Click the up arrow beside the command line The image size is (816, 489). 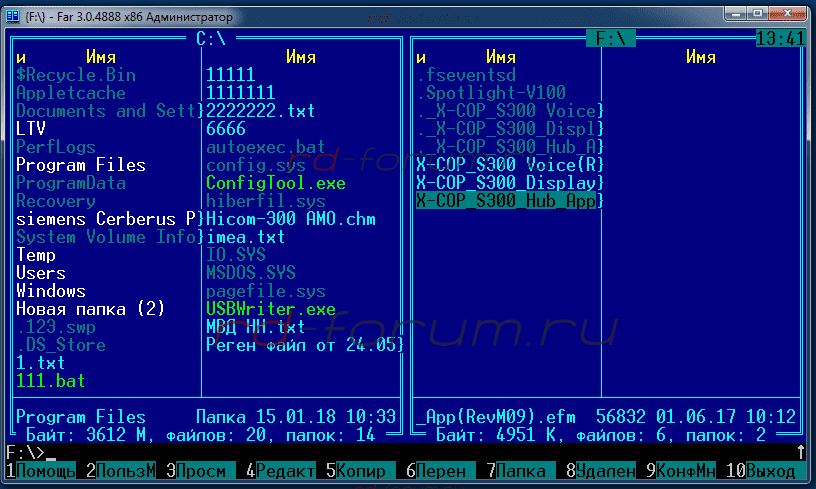pos(800,452)
